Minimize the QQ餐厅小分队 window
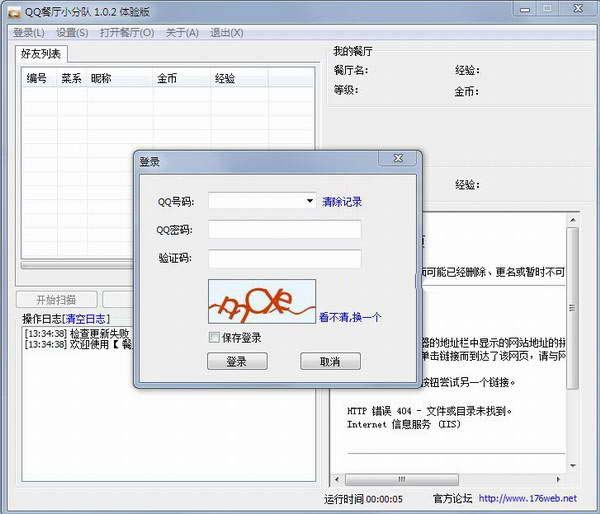This screenshot has height=514, width=600. (x=525, y=9)
